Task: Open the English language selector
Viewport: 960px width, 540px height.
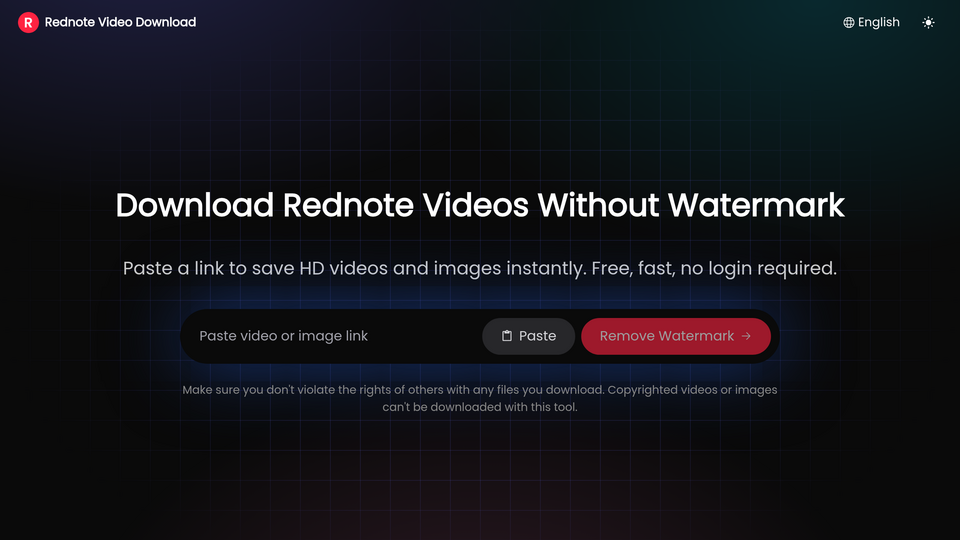Action: (x=871, y=23)
